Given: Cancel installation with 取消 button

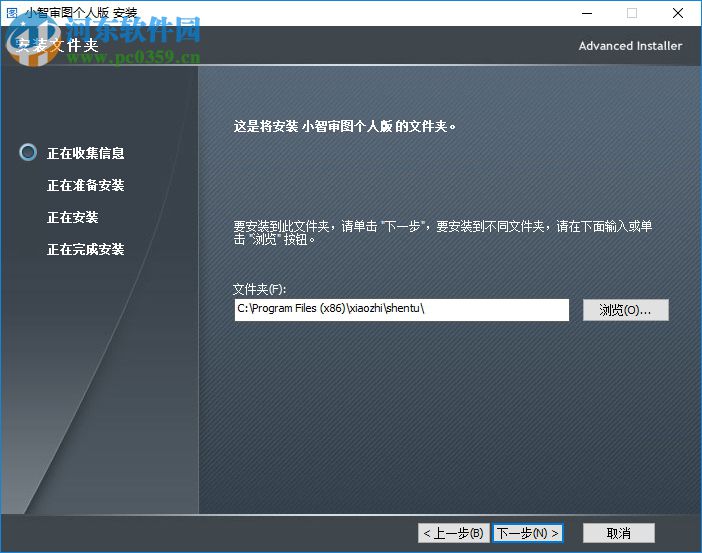Looking at the screenshot, I should [x=619, y=533].
